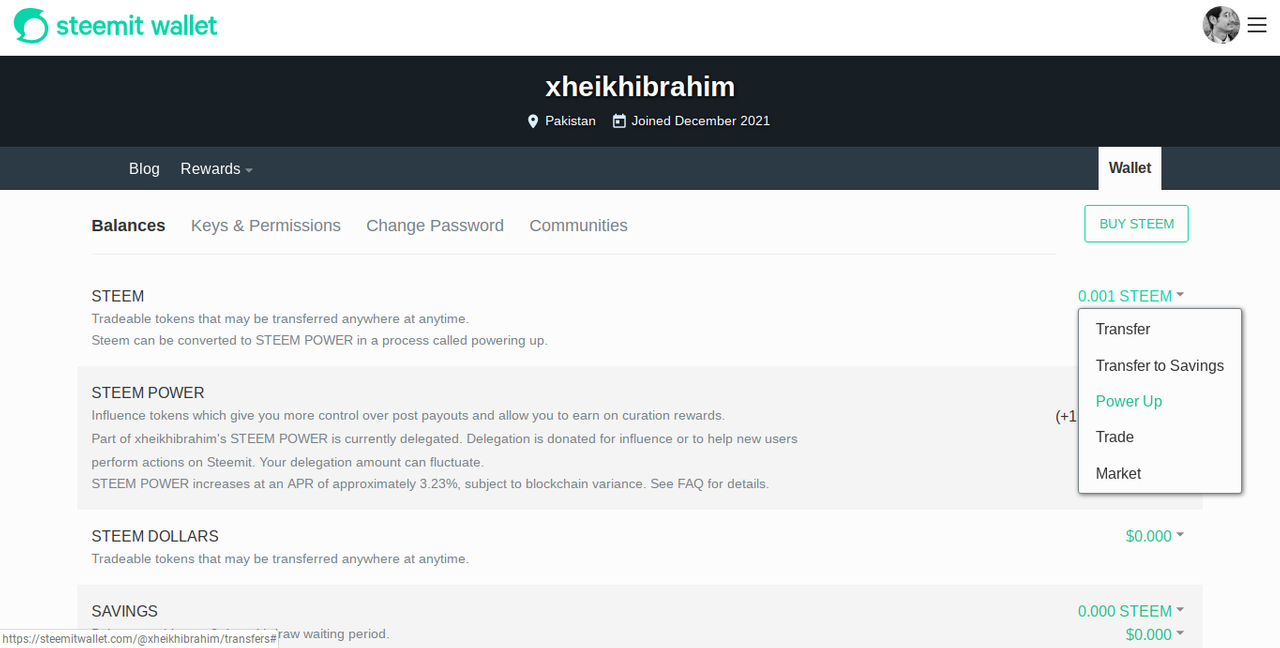Open the hamburger menu icon
1280x648 pixels.
1257,26
